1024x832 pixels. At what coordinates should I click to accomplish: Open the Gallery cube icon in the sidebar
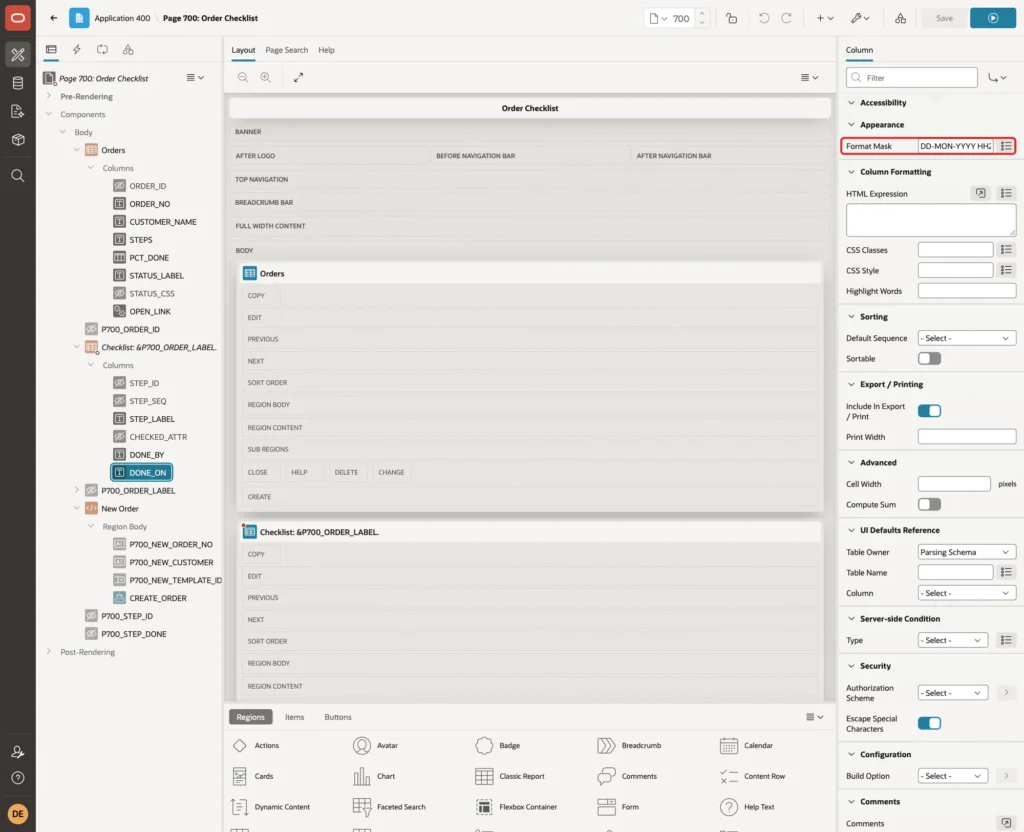click(x=18, y=139)
